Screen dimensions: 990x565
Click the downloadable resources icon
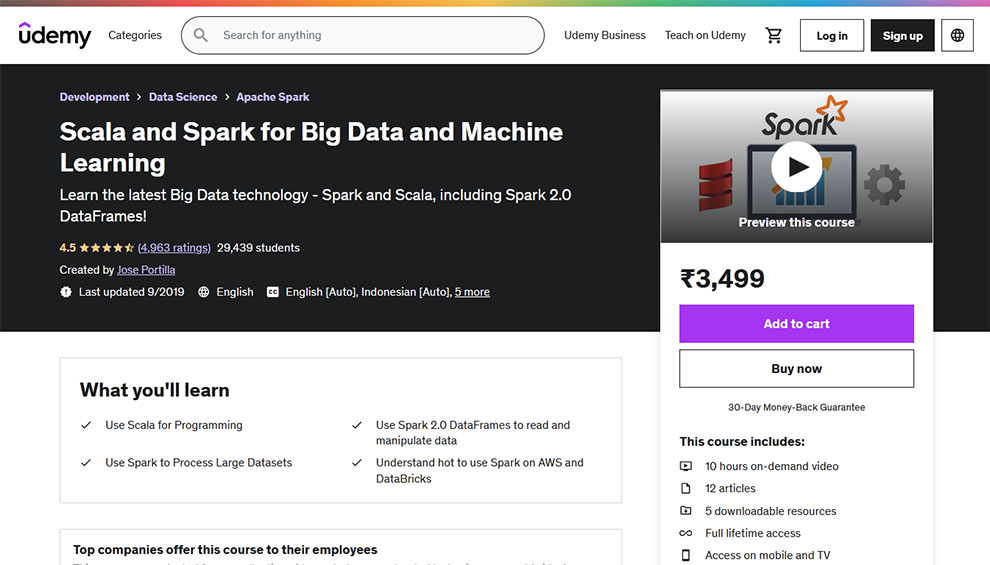coord(686,511)
